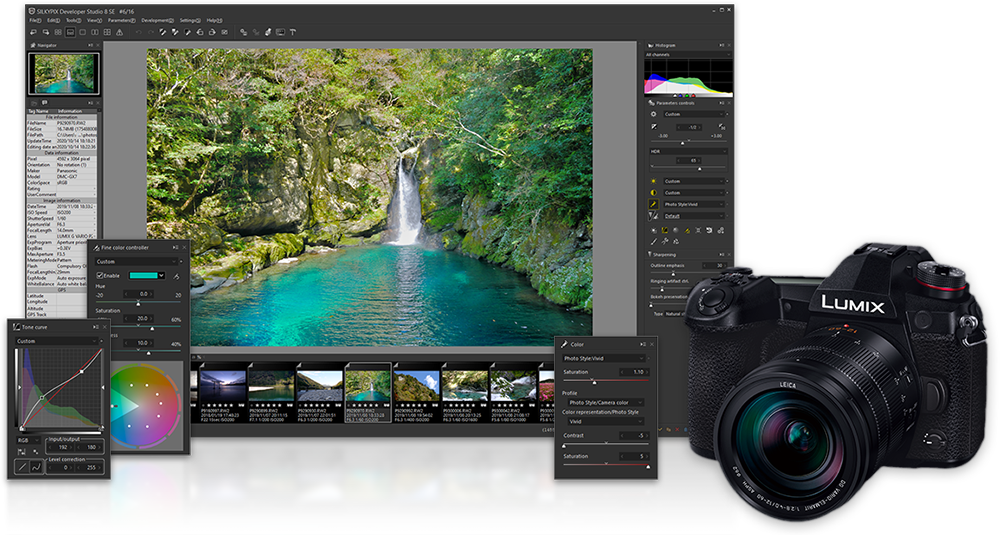Click the text T tool icon
1000x535 pixels.
click(x=292, y=32)
